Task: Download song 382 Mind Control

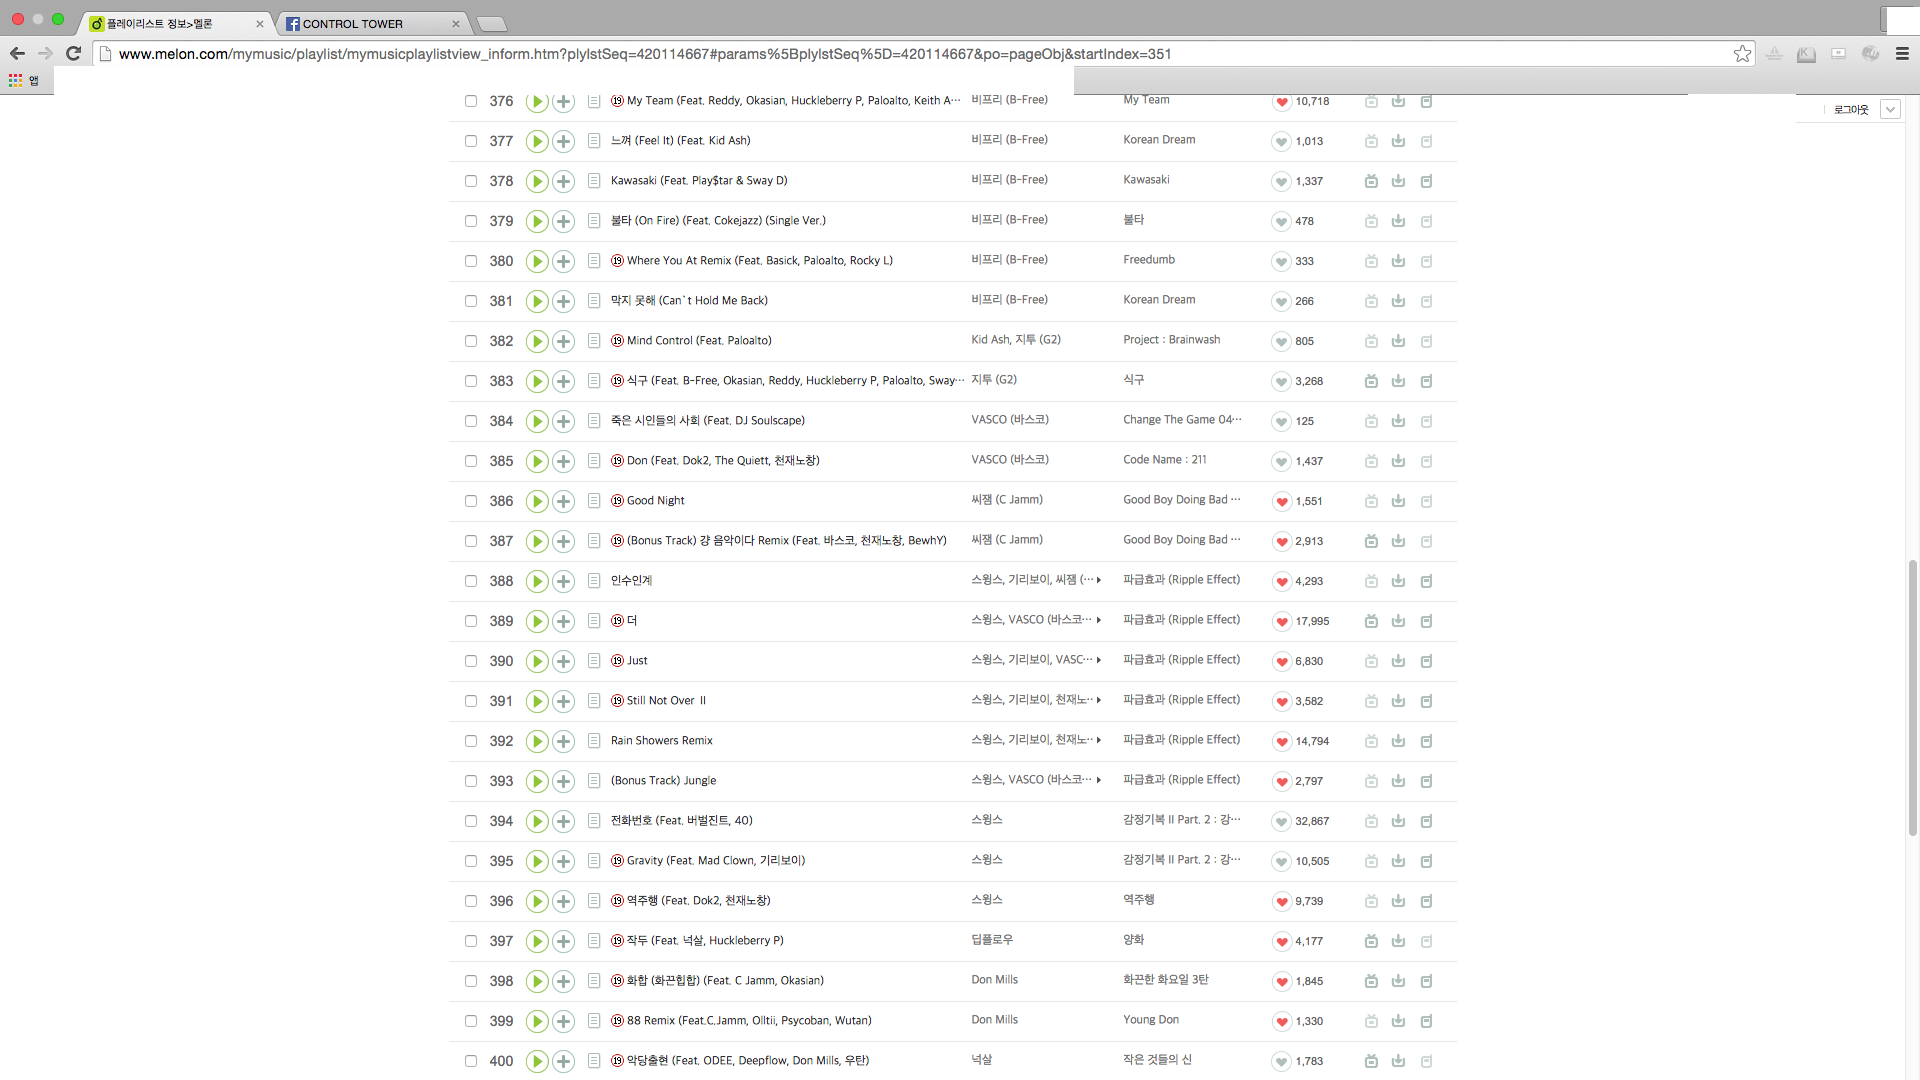Action: click(x=1398, y=341)
